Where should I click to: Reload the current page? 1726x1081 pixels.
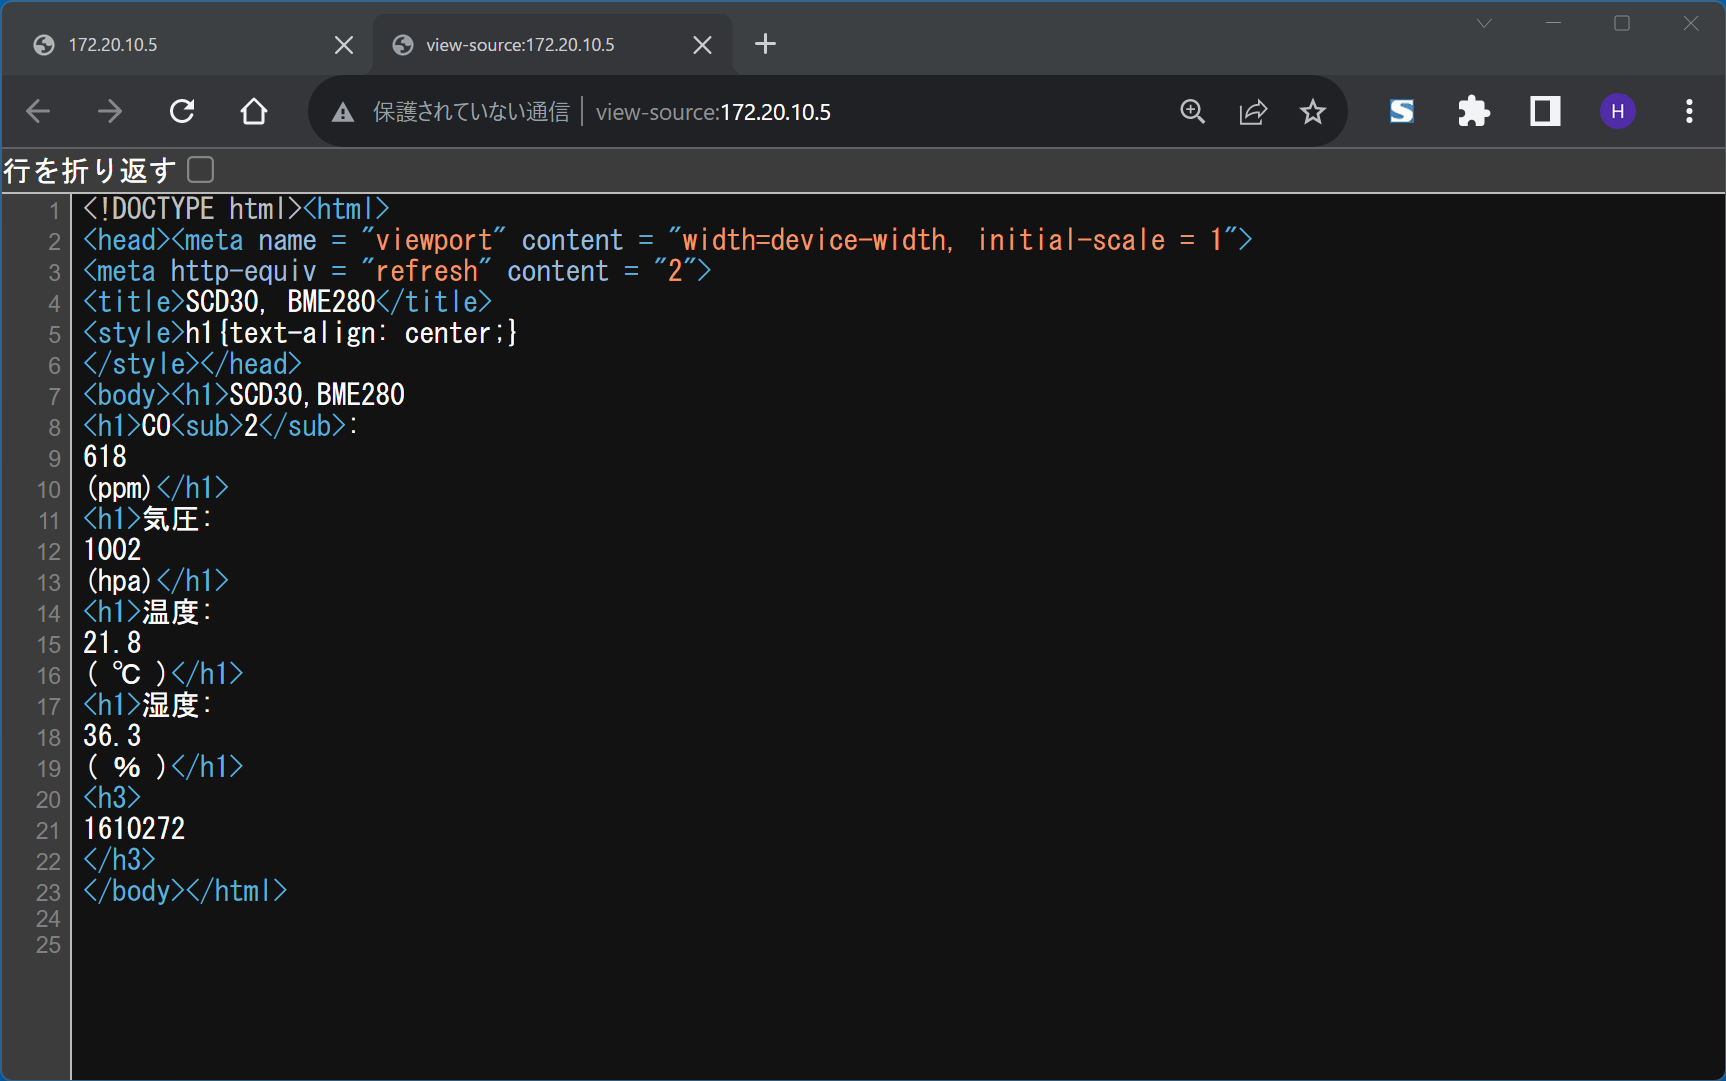pos(182,111)
